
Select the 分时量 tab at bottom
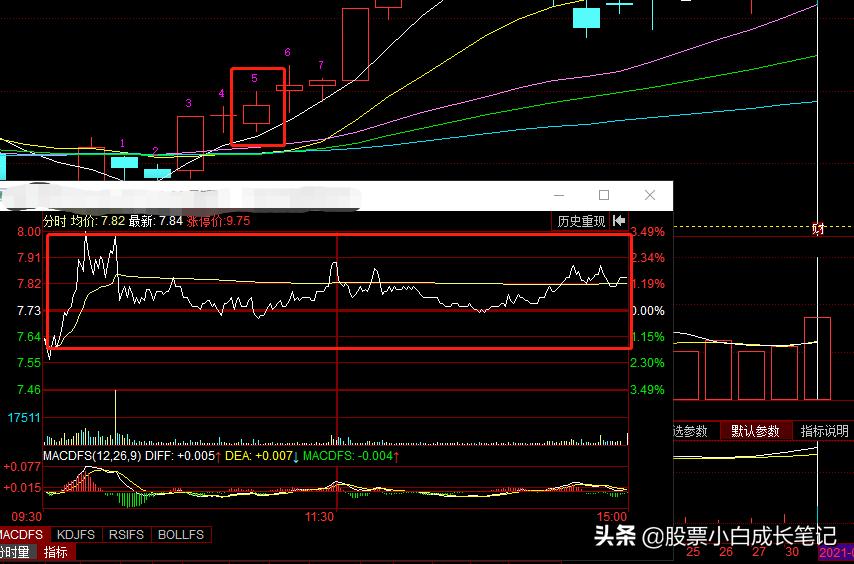[x=16, y=552]
